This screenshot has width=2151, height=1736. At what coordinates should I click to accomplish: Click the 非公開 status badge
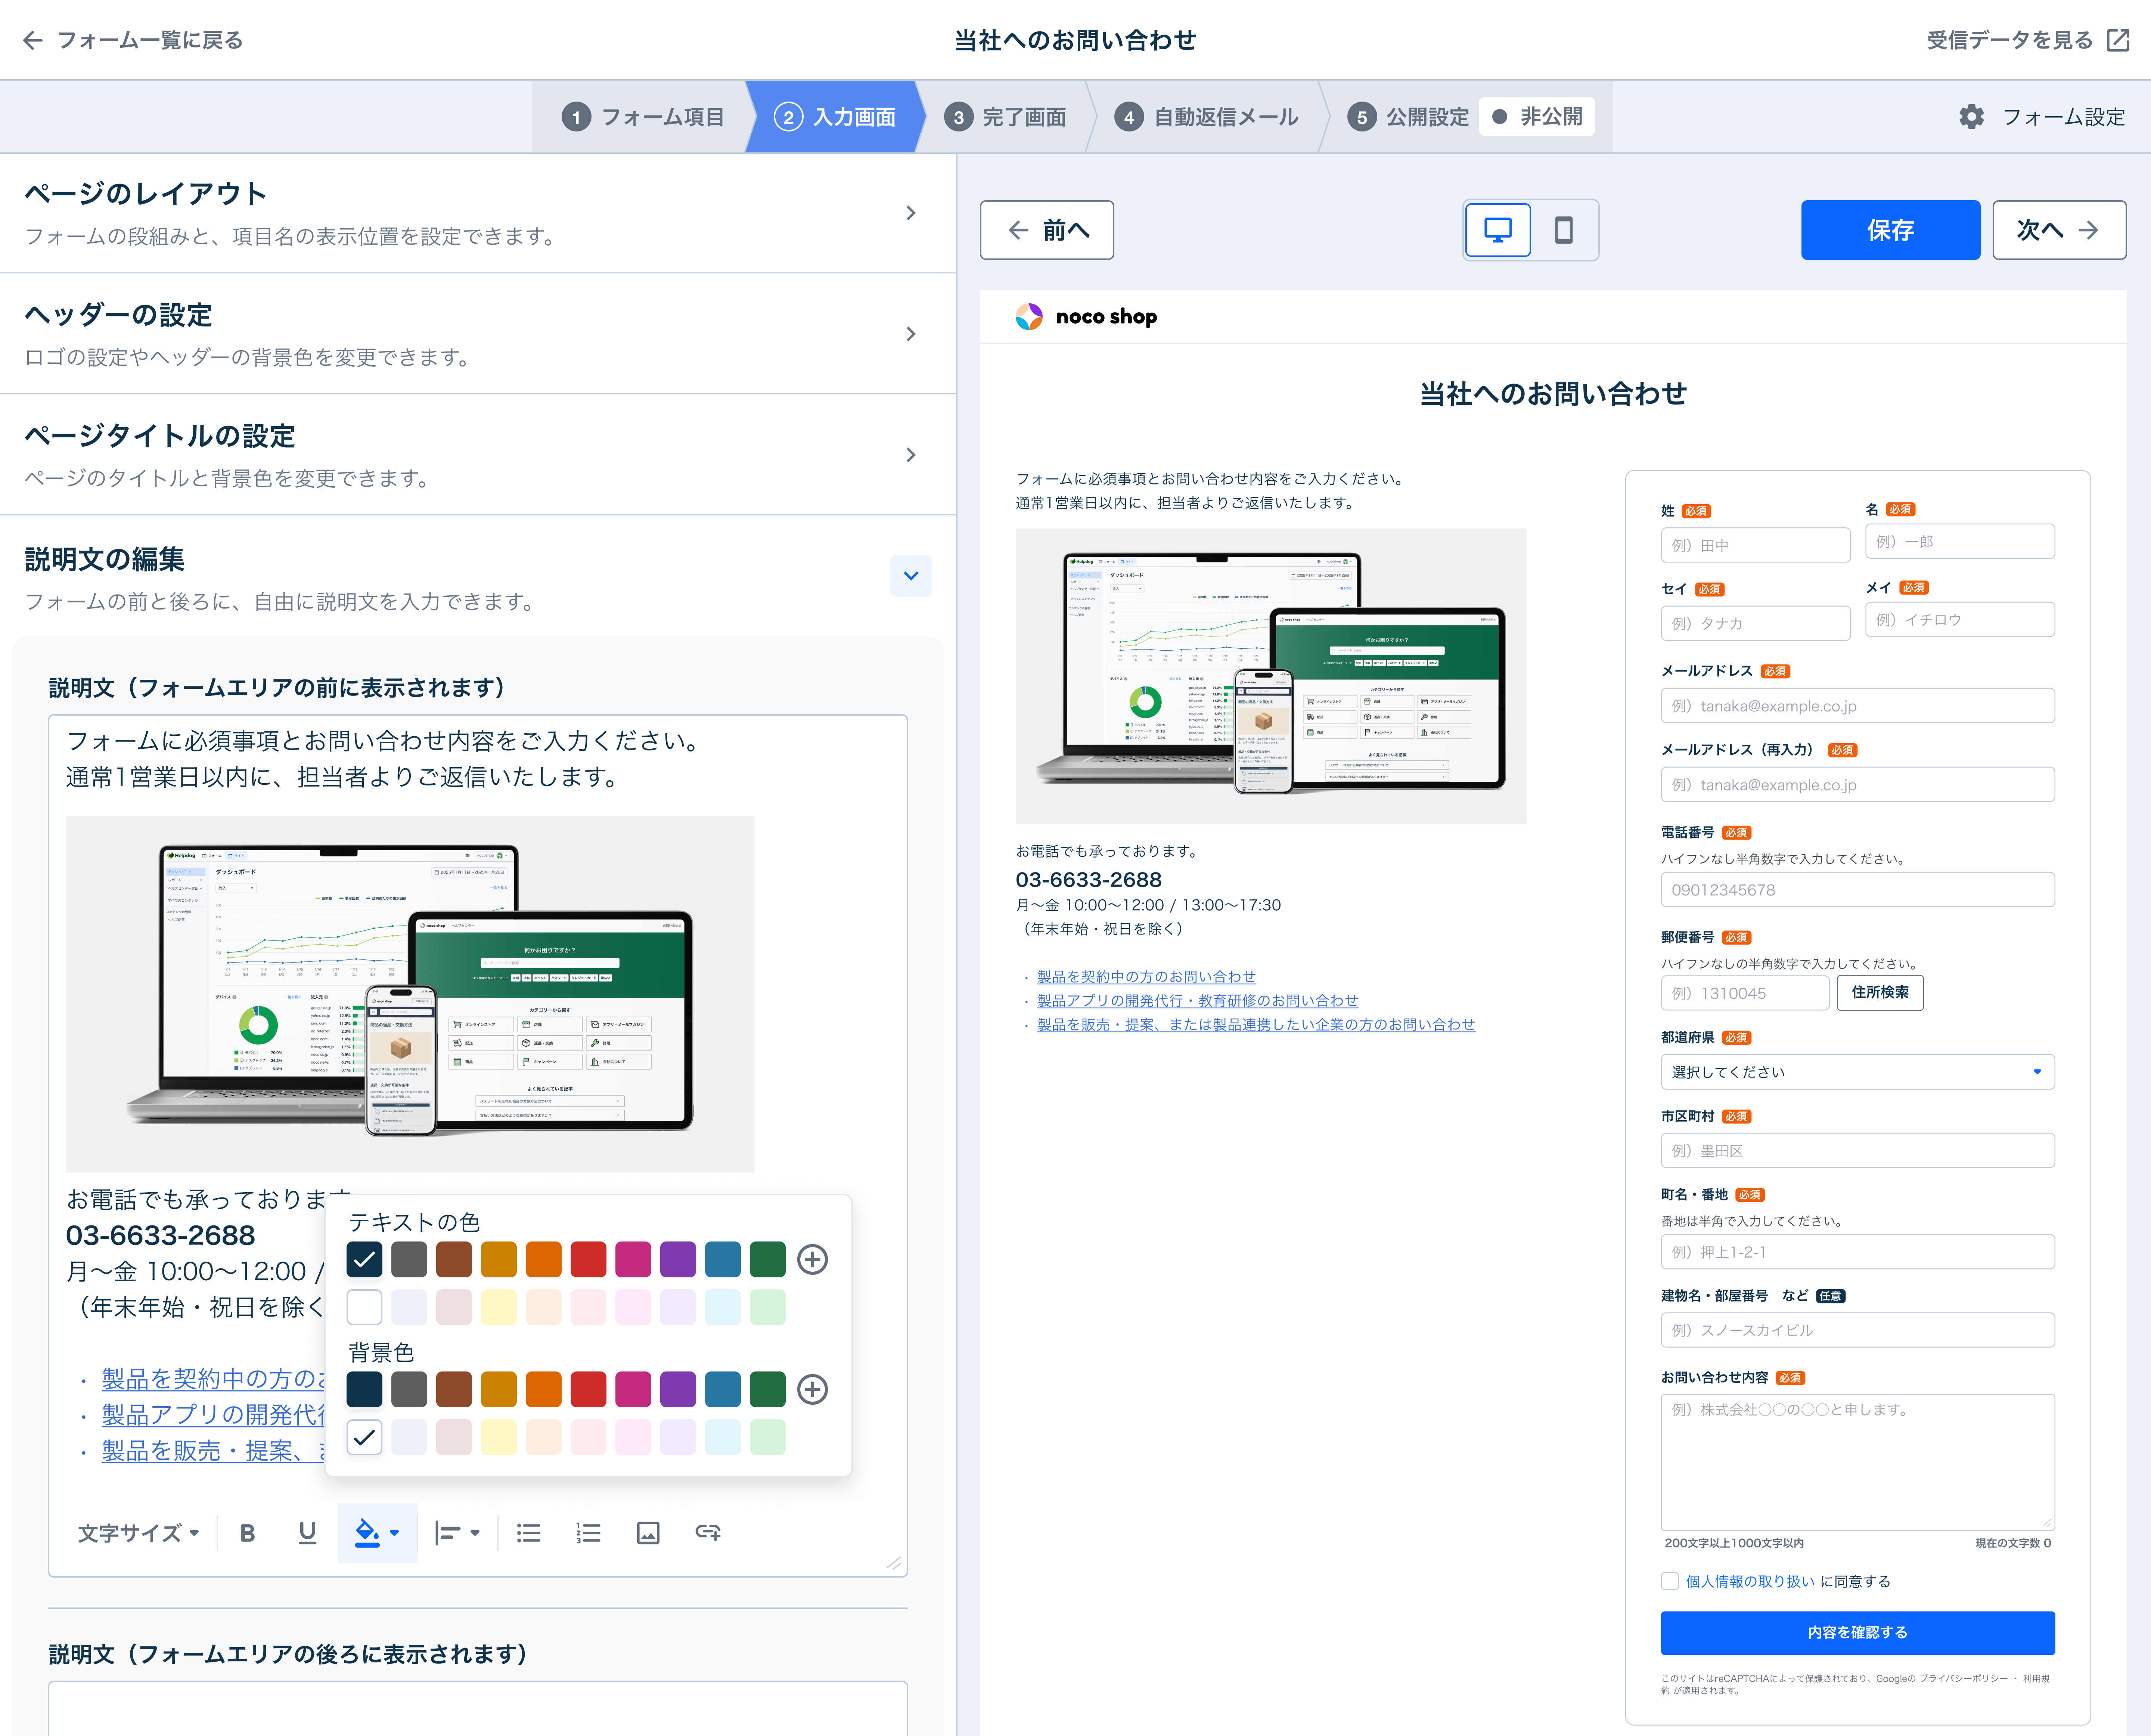click(1537, 117)
